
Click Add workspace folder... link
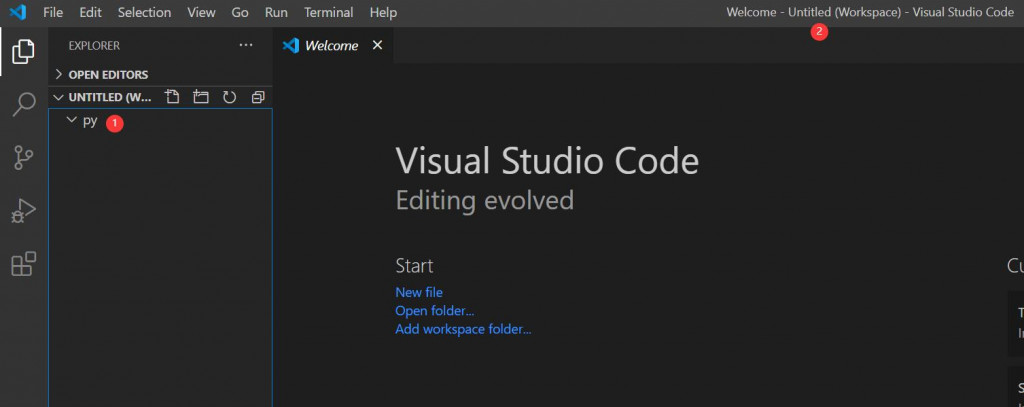point(463,329)
